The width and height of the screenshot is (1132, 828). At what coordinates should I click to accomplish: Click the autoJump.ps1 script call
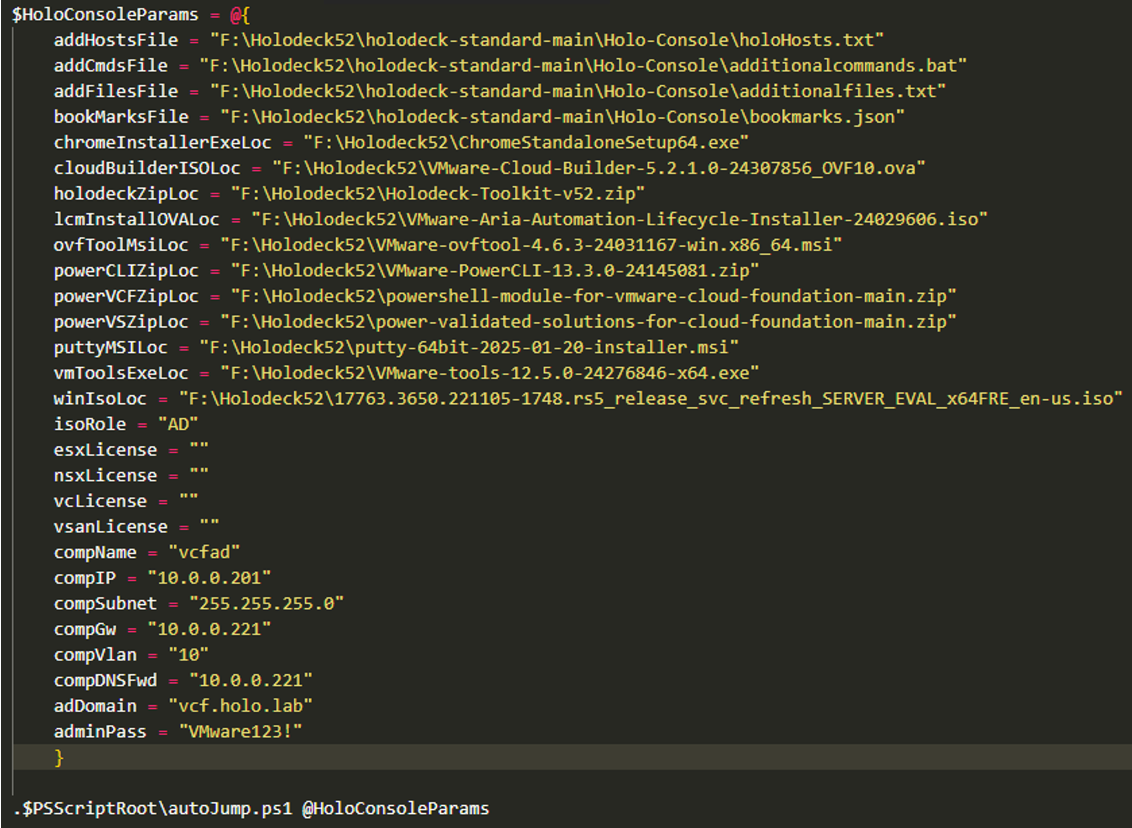[152, 809]
